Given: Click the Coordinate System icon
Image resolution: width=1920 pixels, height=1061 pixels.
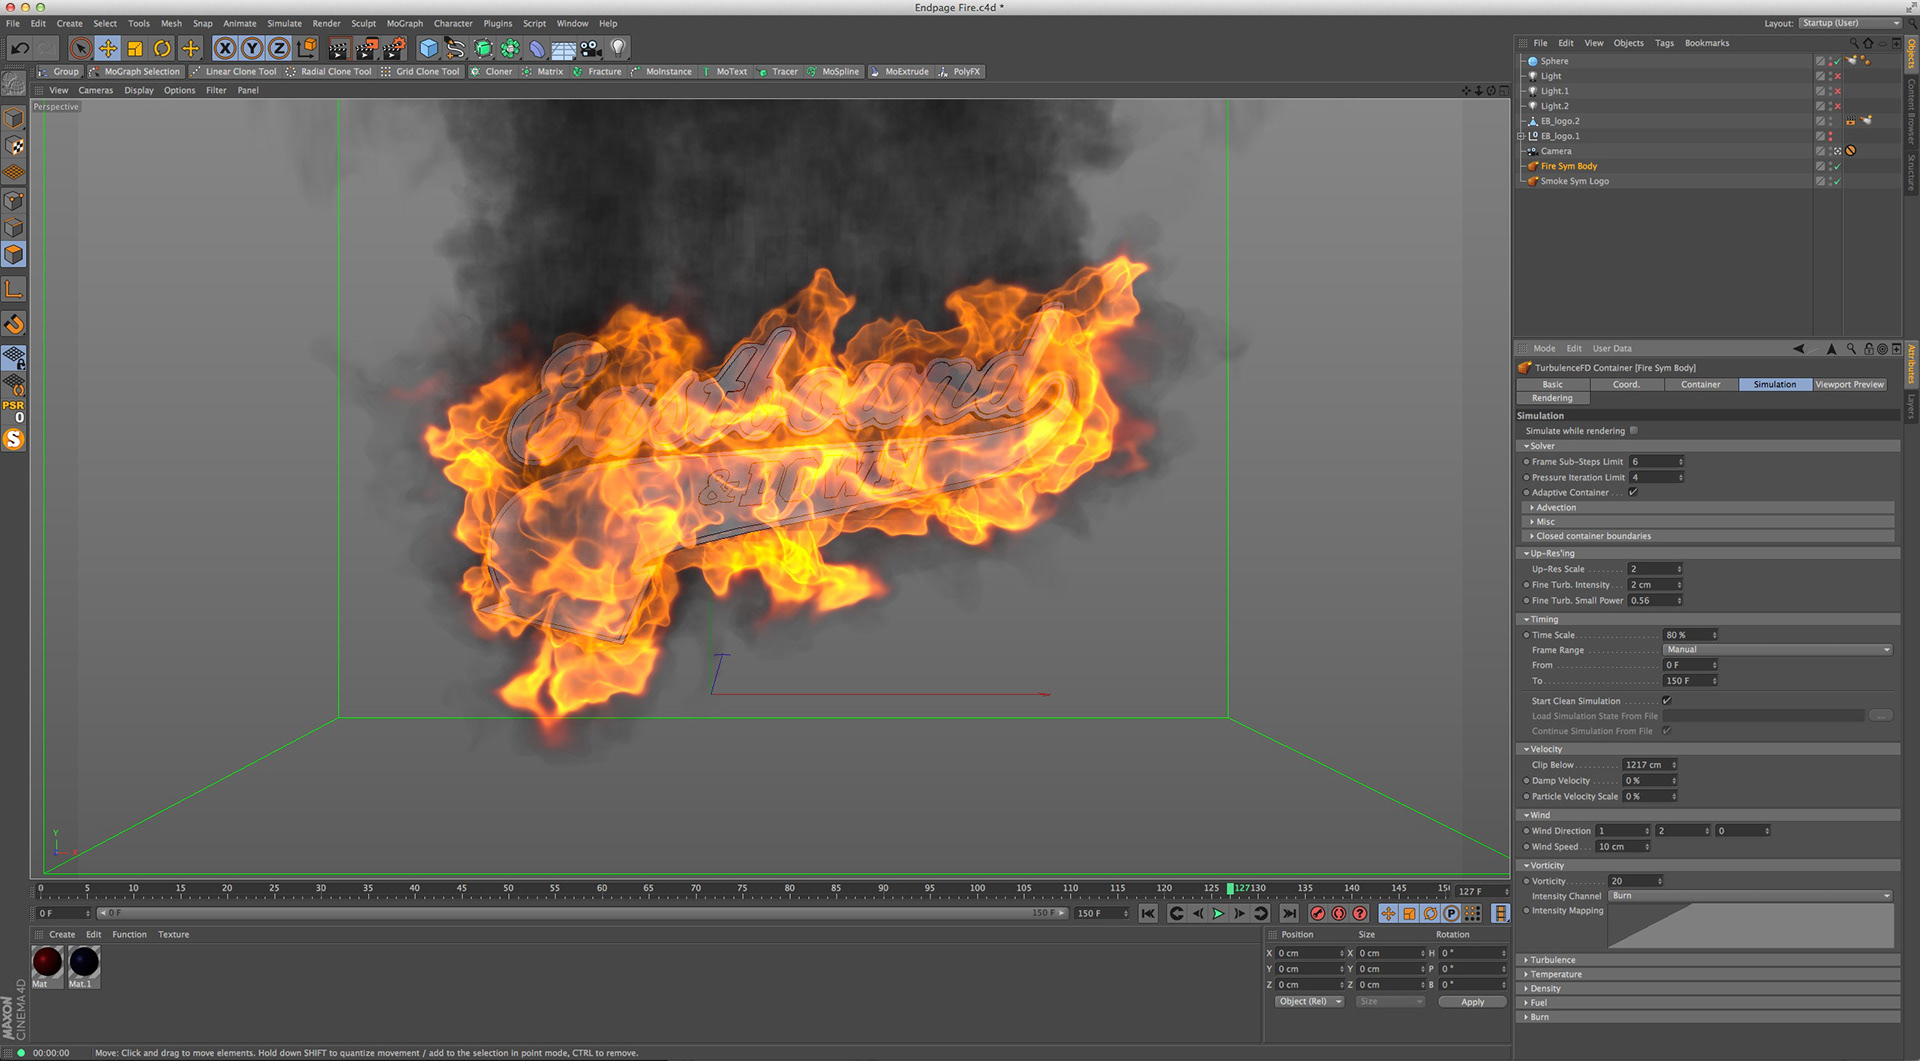Looking at the screenshot, I should coord(307,48).
